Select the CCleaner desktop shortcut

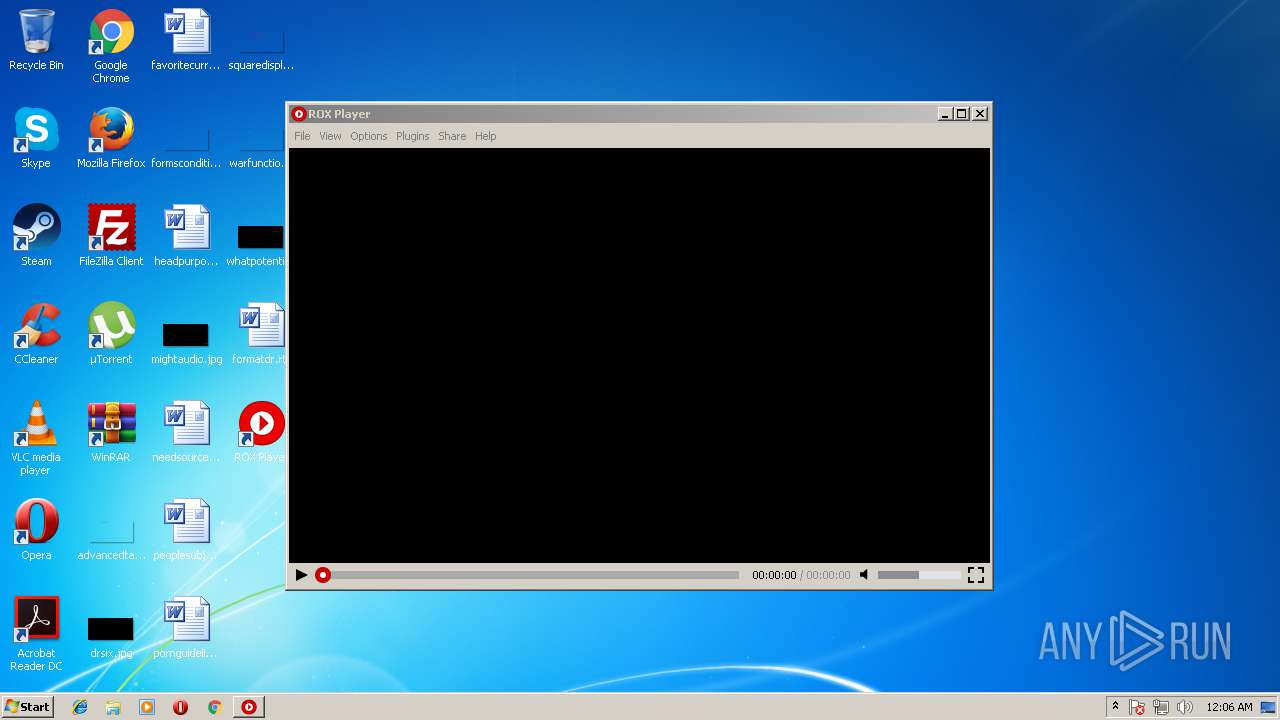point(36,334)
